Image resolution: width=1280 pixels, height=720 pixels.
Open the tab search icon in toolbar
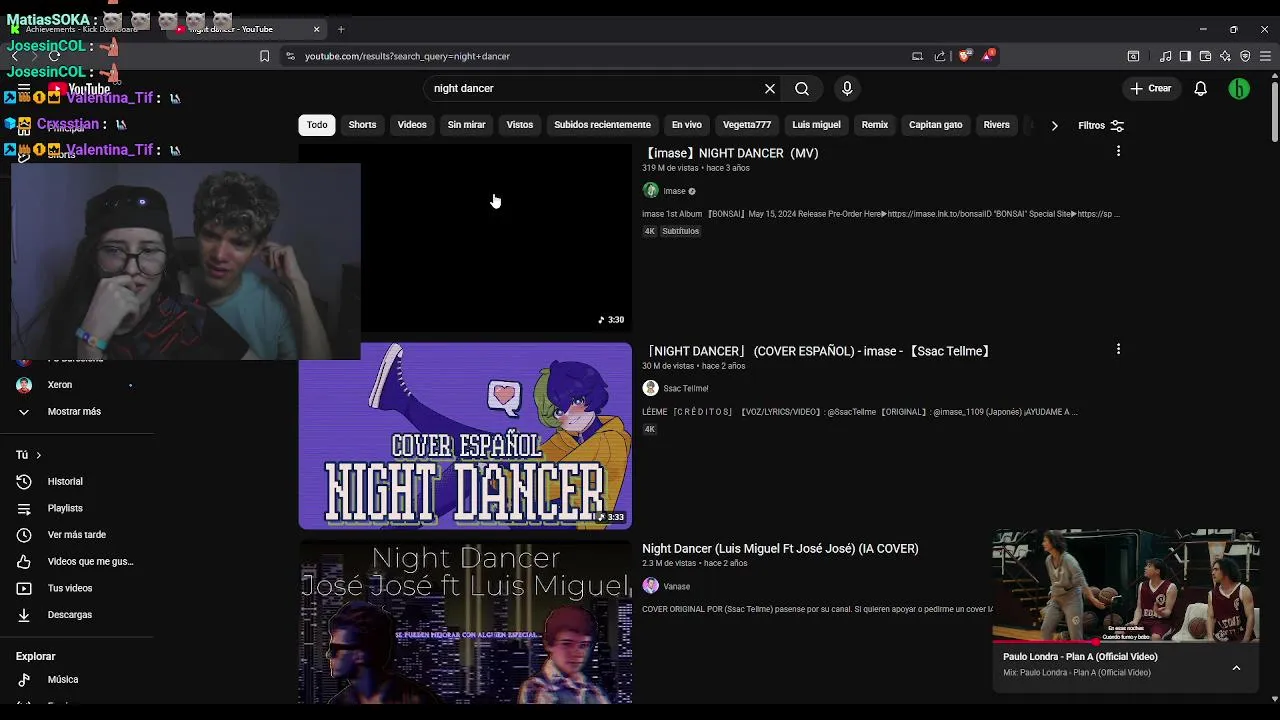pos(1133,56)
